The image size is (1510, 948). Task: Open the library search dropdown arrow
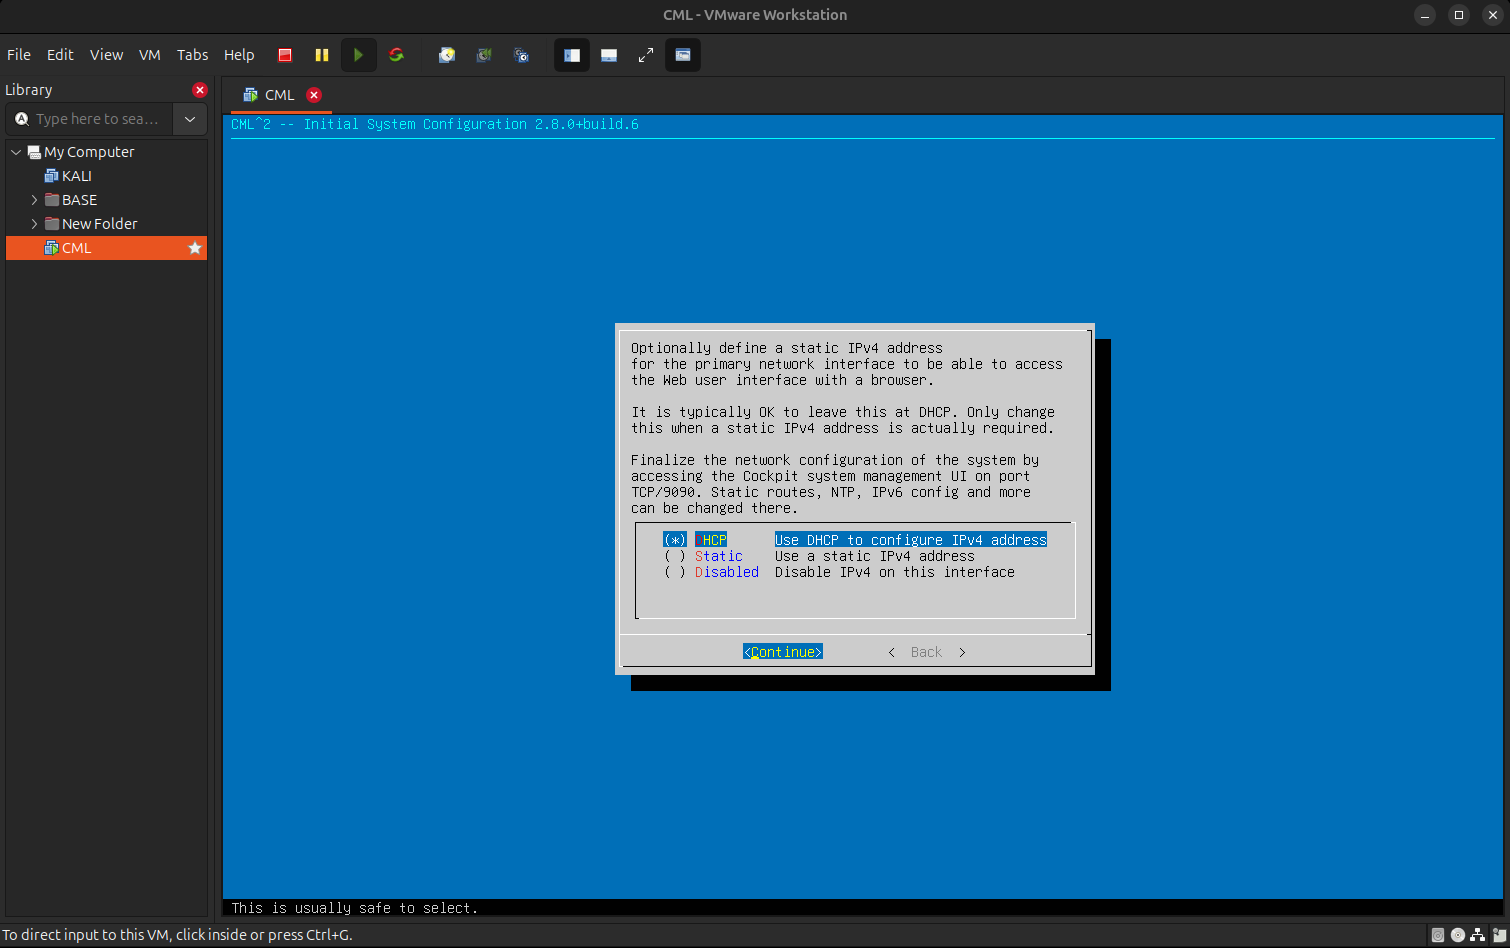190,119
